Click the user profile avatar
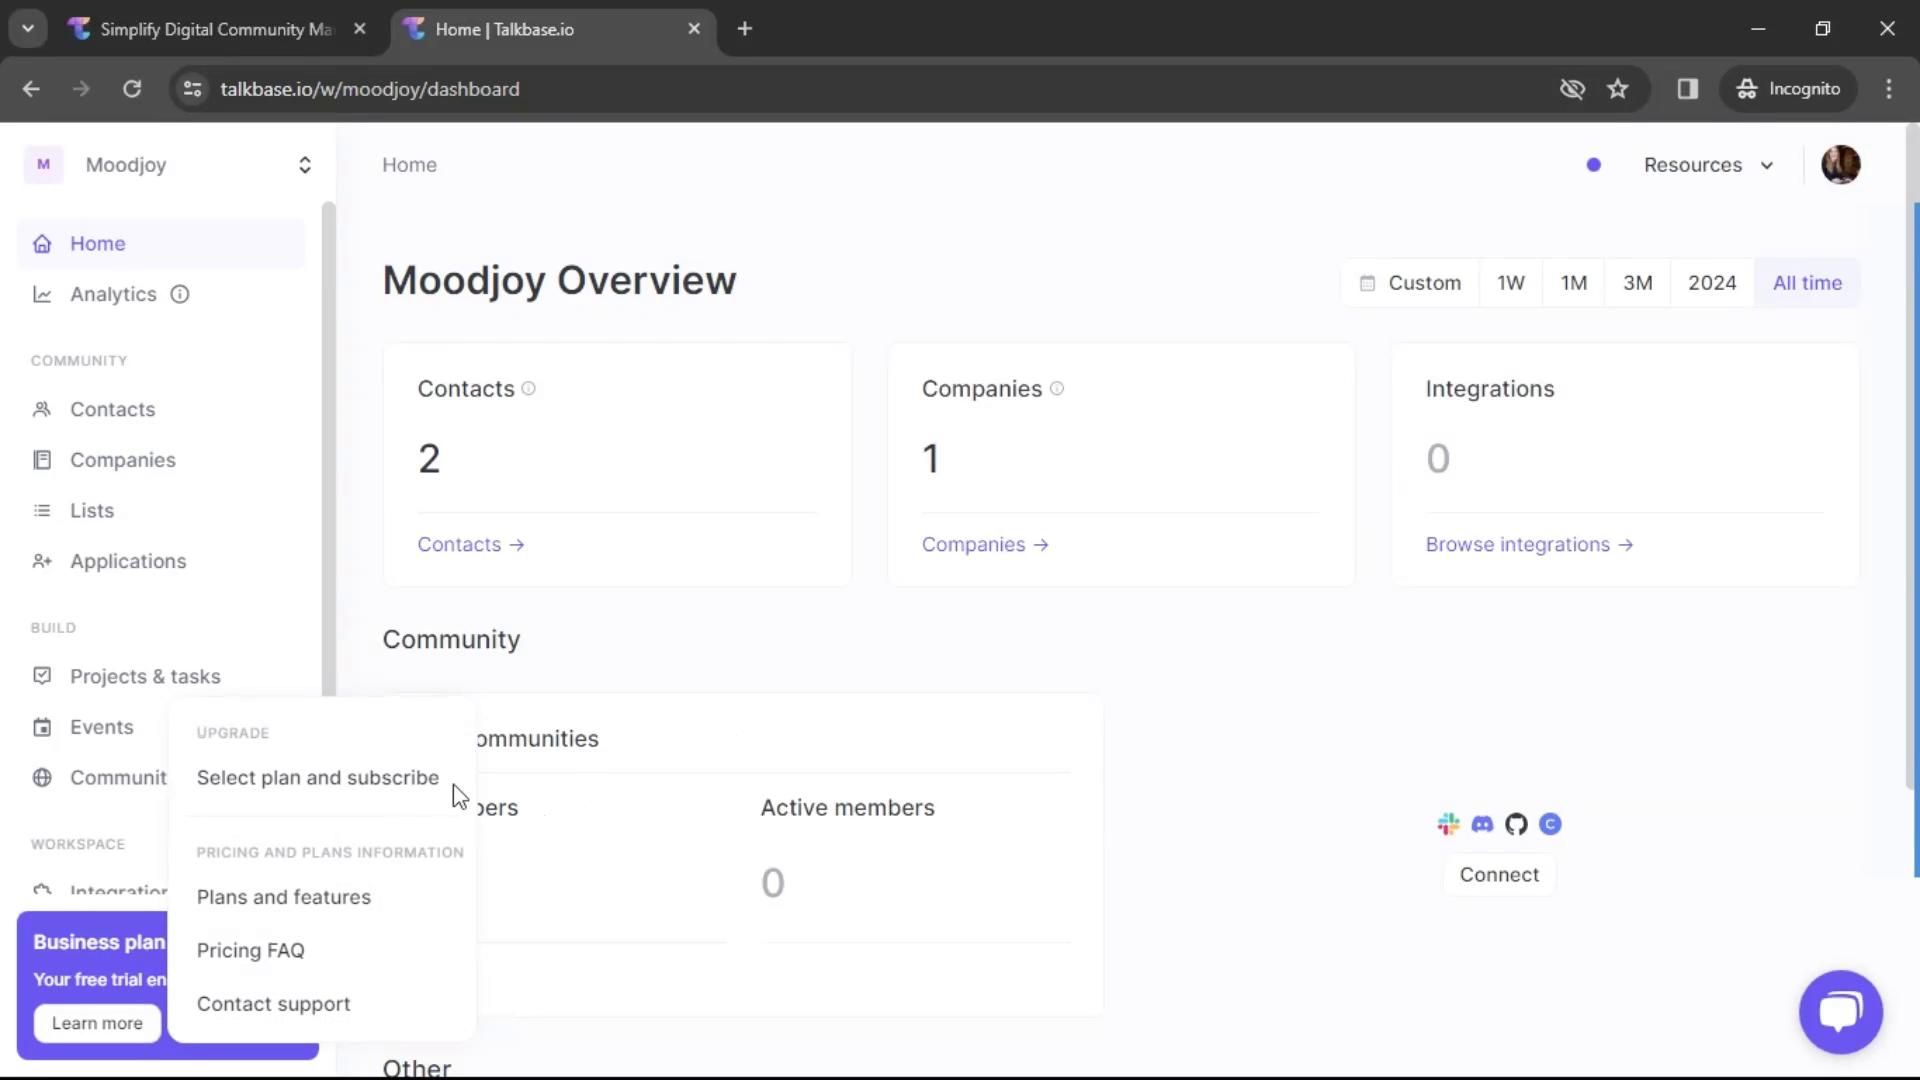 1840,165
